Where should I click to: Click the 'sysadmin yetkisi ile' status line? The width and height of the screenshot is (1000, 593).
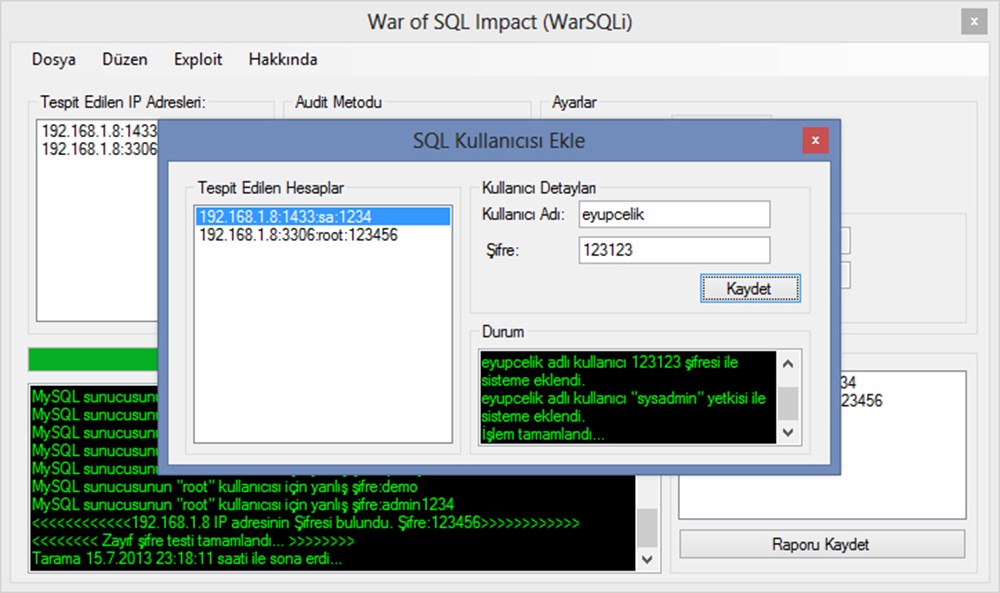[623, 399]
